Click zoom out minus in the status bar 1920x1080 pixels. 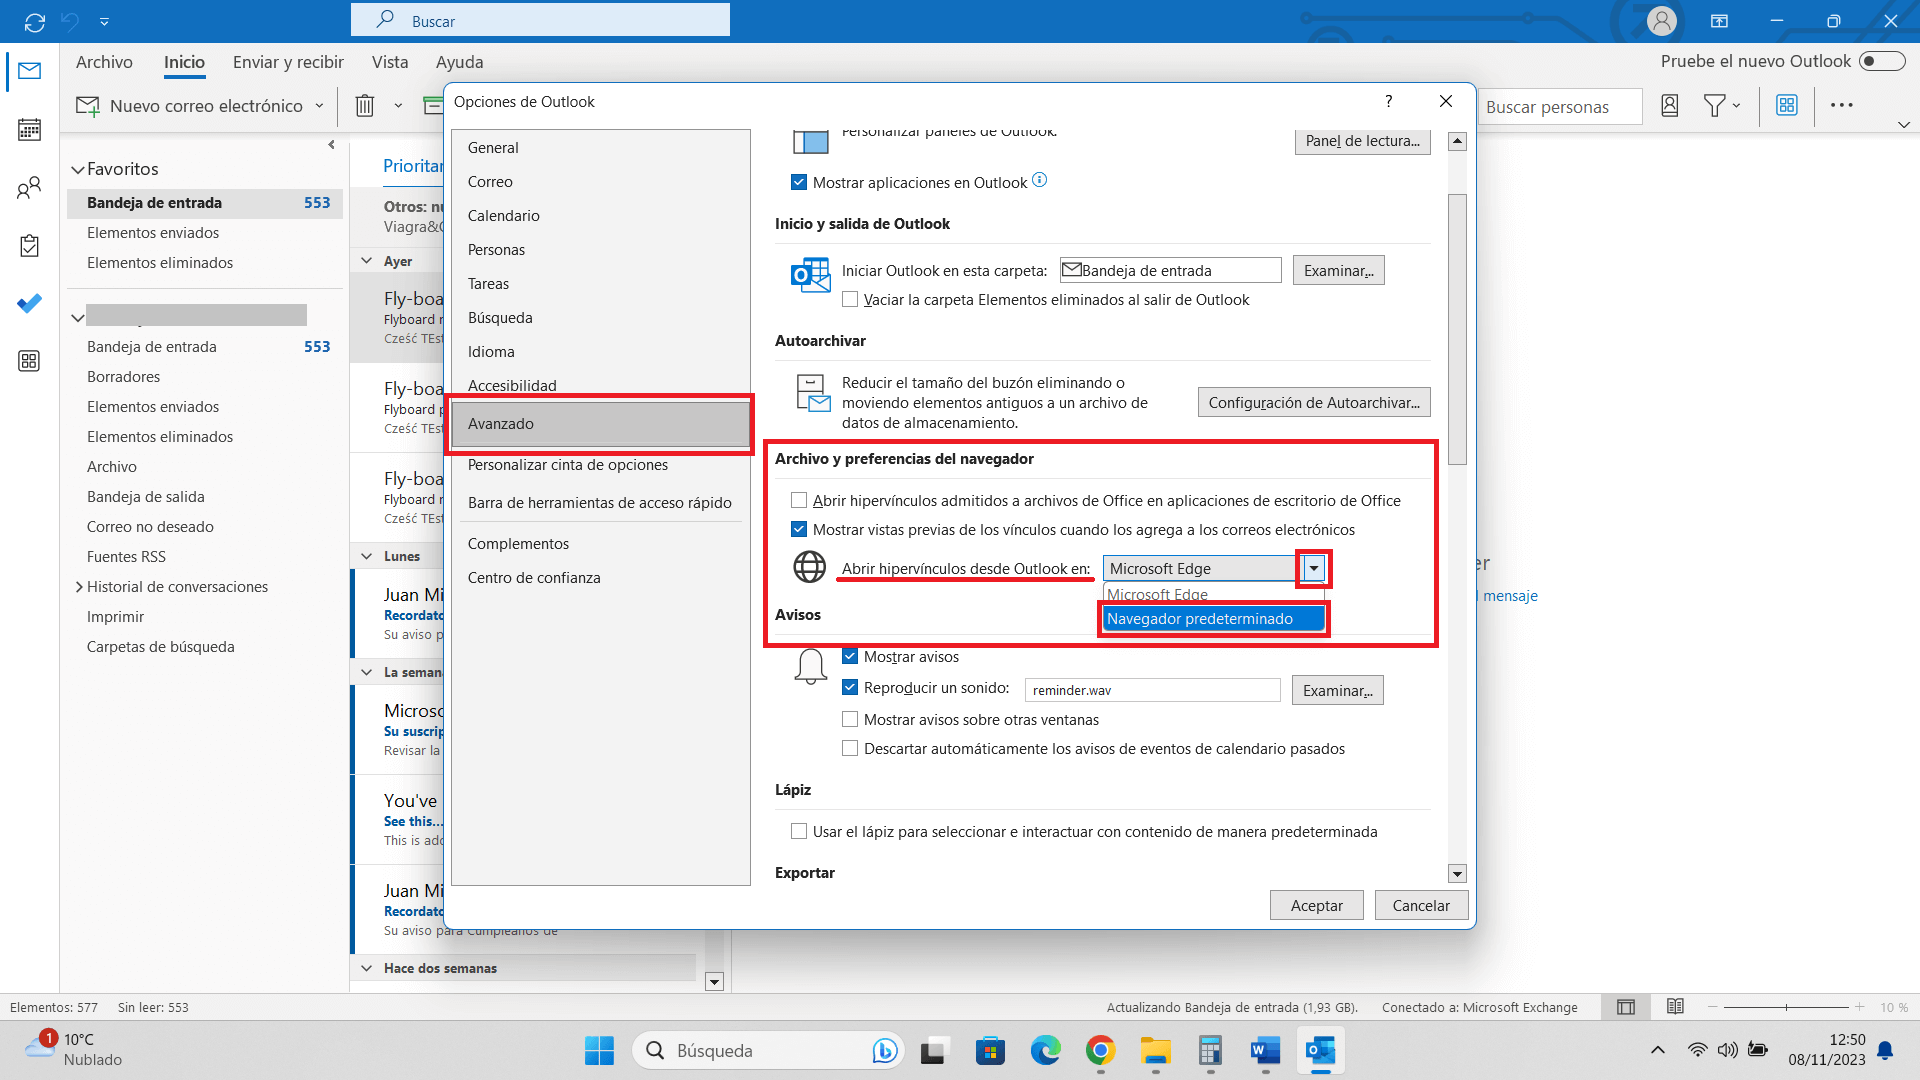(x=1712, y=1007)
